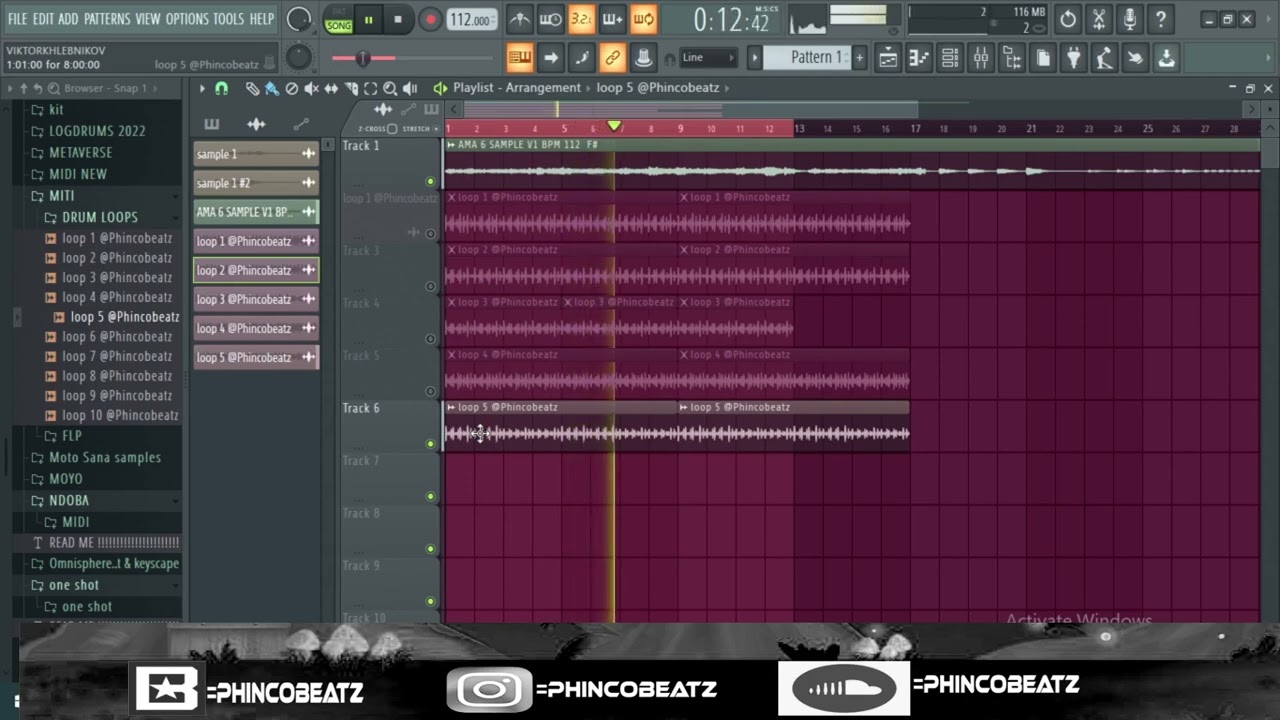Click the master pitch knob
The width and height of the screenshot is (1280, 720).
(x=298, y=57)
